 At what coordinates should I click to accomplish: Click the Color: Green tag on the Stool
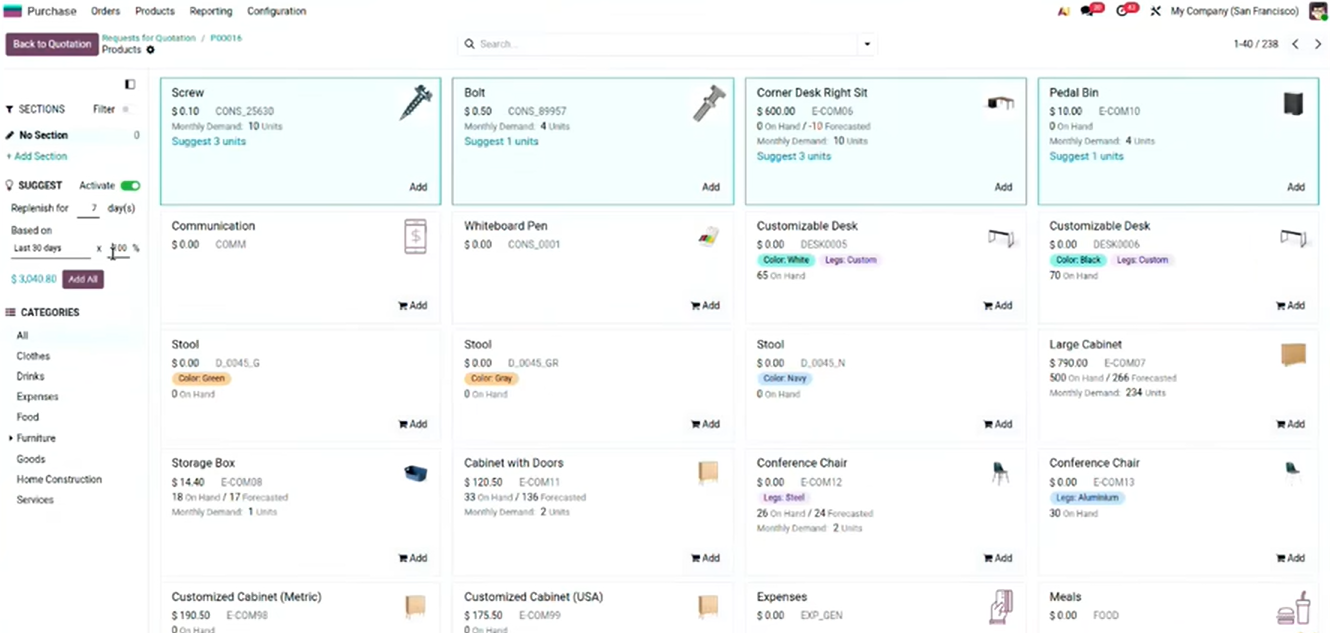201,378
